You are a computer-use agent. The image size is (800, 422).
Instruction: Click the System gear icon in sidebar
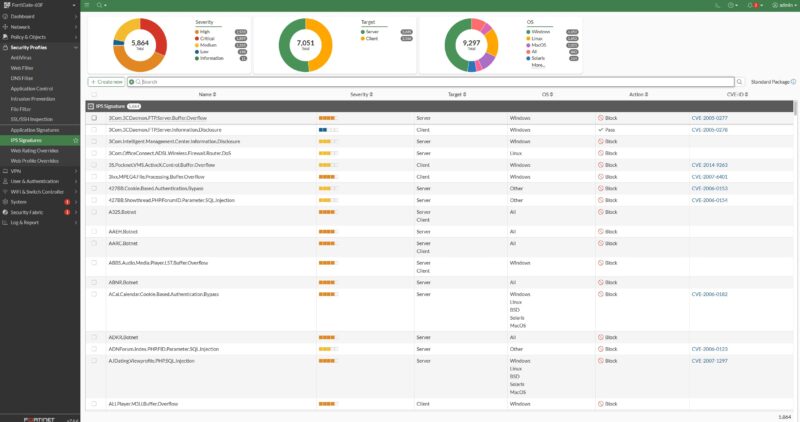pos(5,202)
